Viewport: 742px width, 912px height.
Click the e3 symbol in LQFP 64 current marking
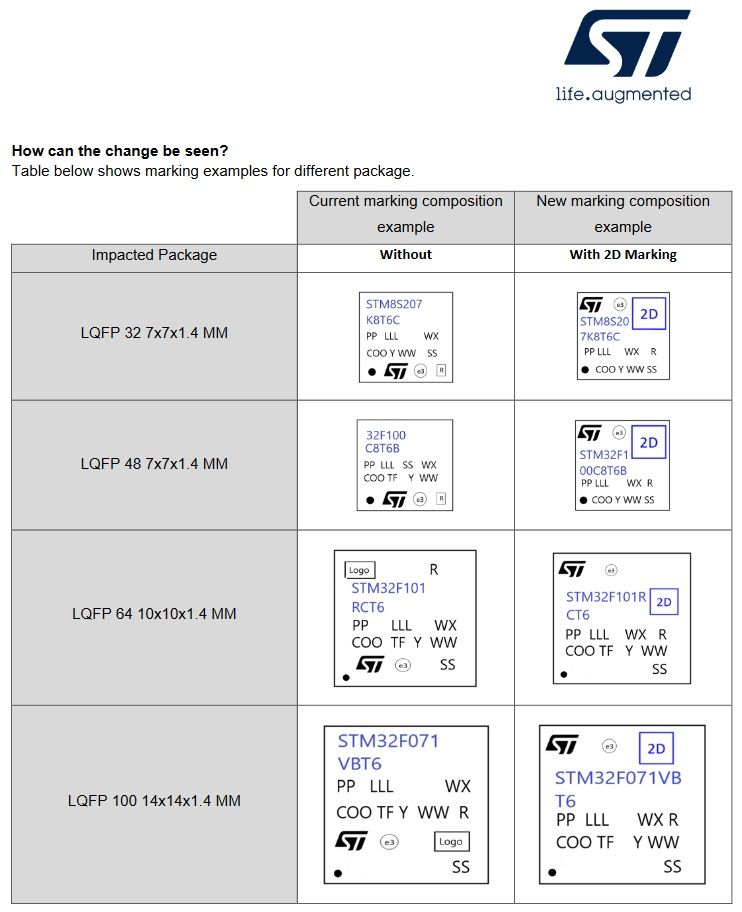[403, 665]
